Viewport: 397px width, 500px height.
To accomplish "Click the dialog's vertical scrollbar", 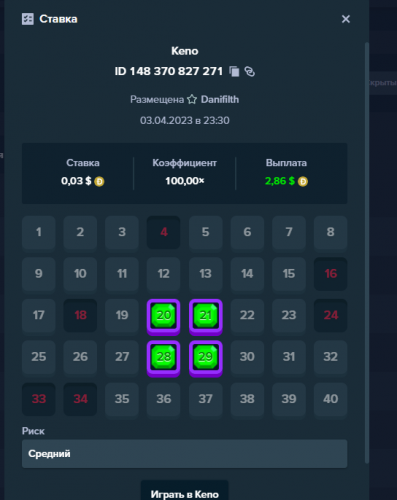I will pos(367,252).
